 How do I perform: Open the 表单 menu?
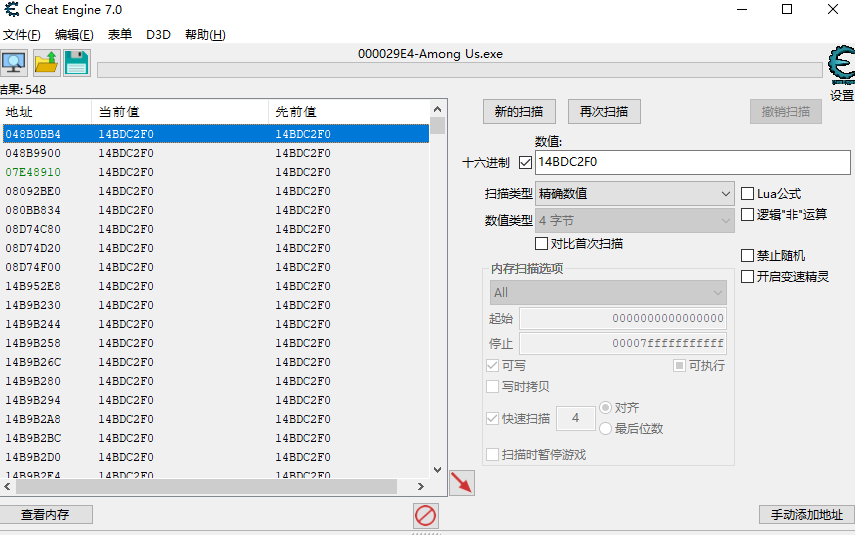click(x=119, y=35)
